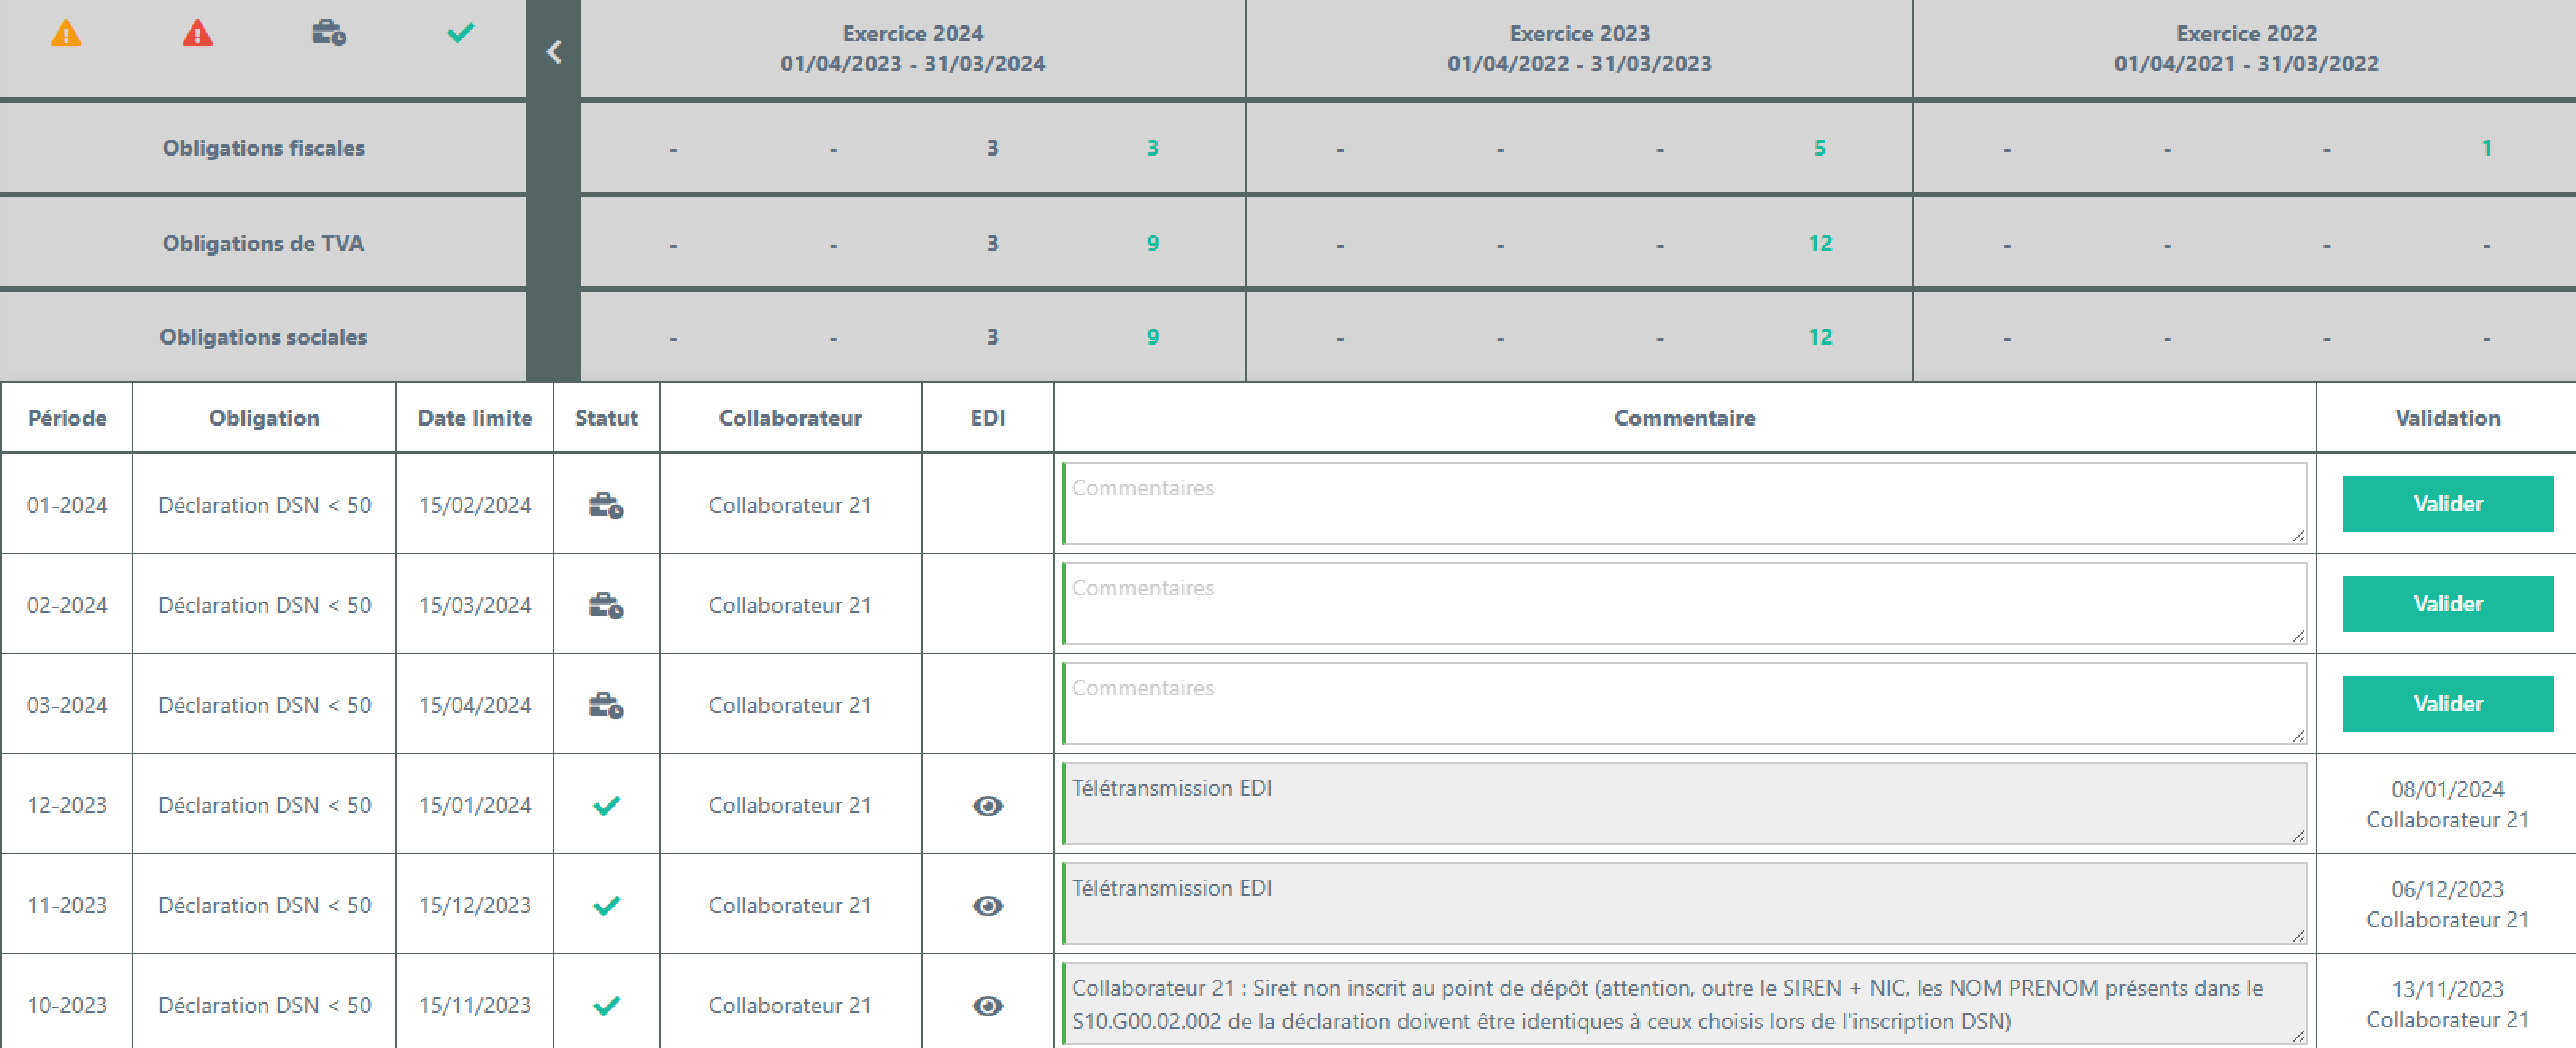Click Commentaire column header
Image resolution: width=2576 pixels, height=1048 pixels.
click(x=1684, y=418)
